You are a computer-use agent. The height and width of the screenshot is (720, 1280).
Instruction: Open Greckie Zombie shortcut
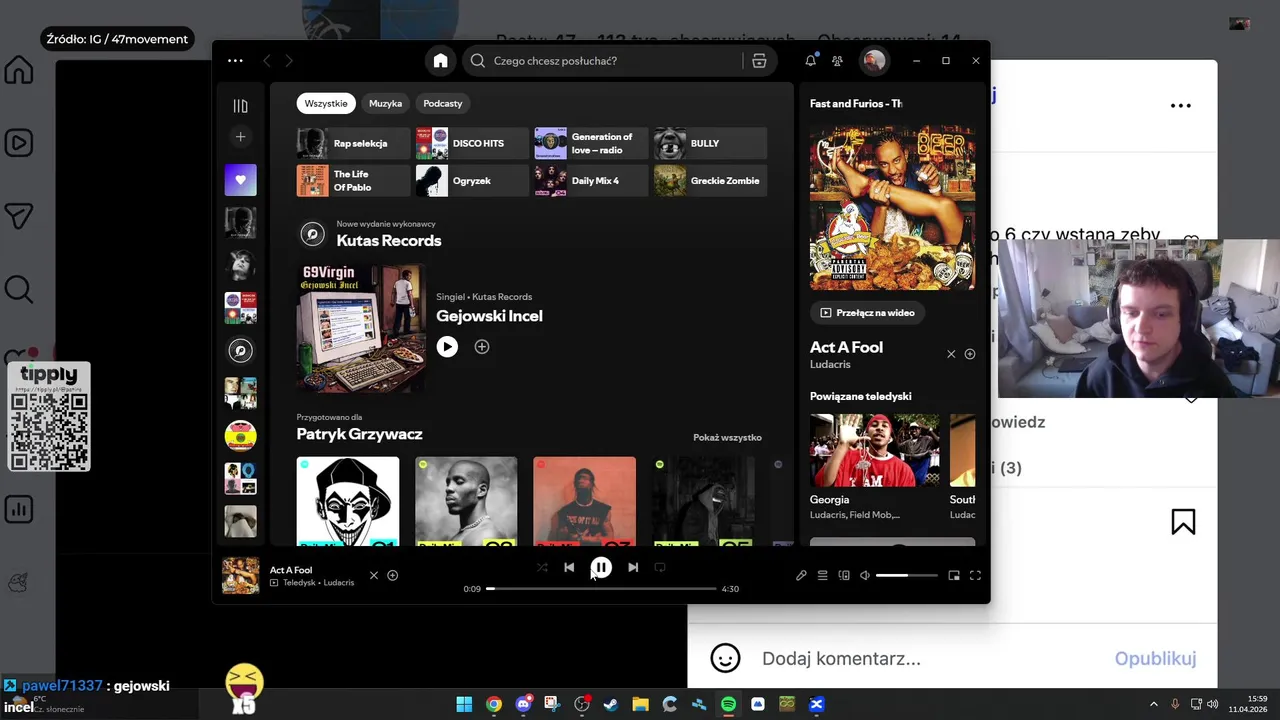(710, 181)
